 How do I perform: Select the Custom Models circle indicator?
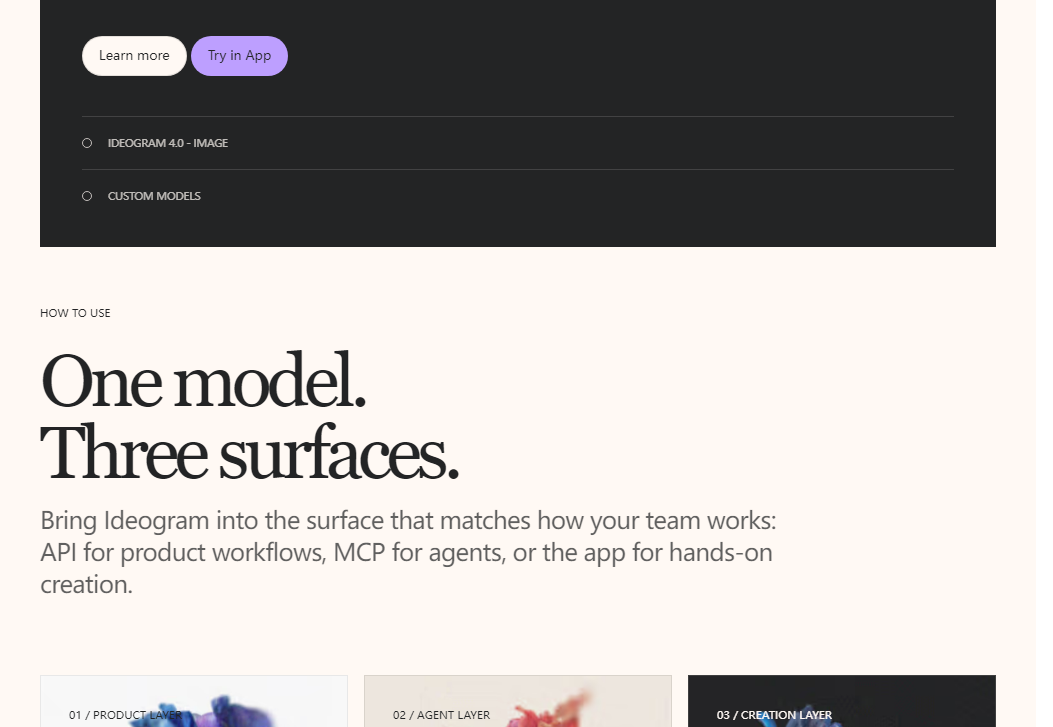pos(87,196)
